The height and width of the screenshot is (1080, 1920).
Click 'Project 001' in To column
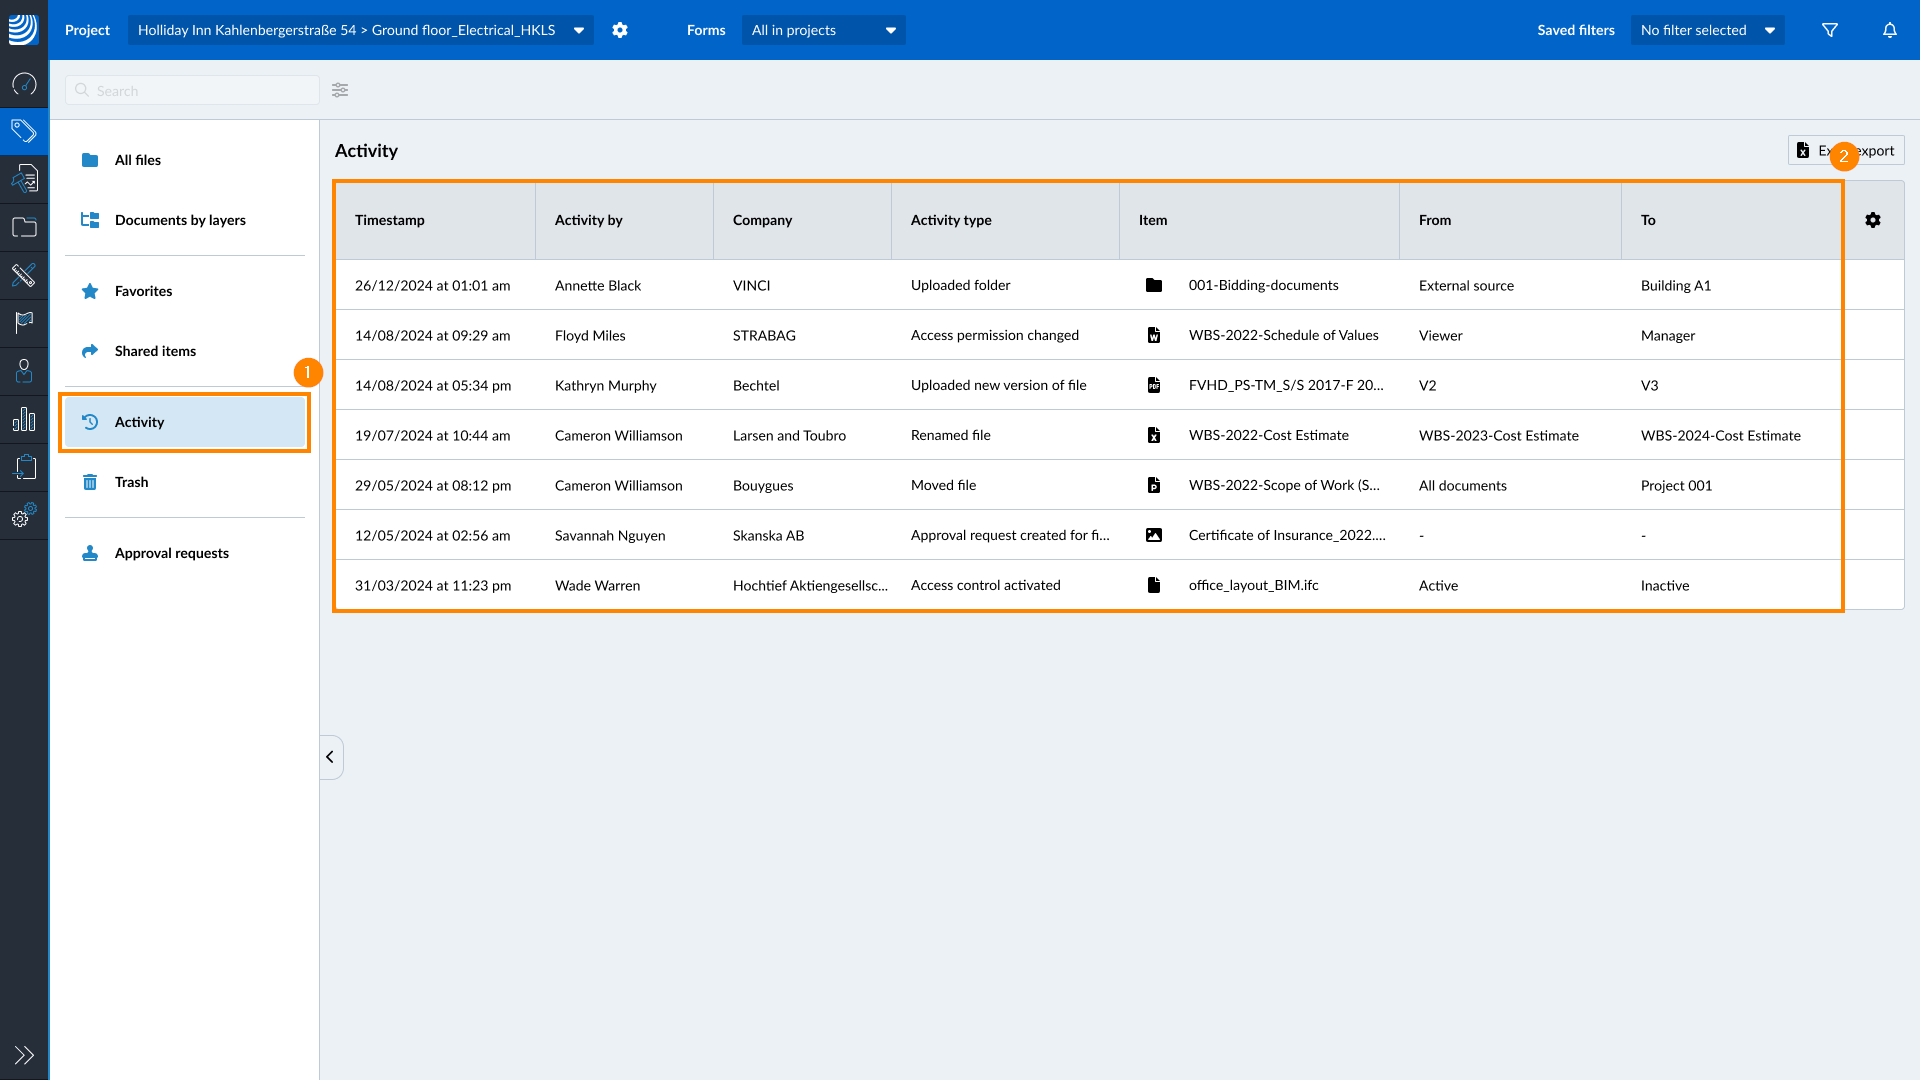point(1677,485)
